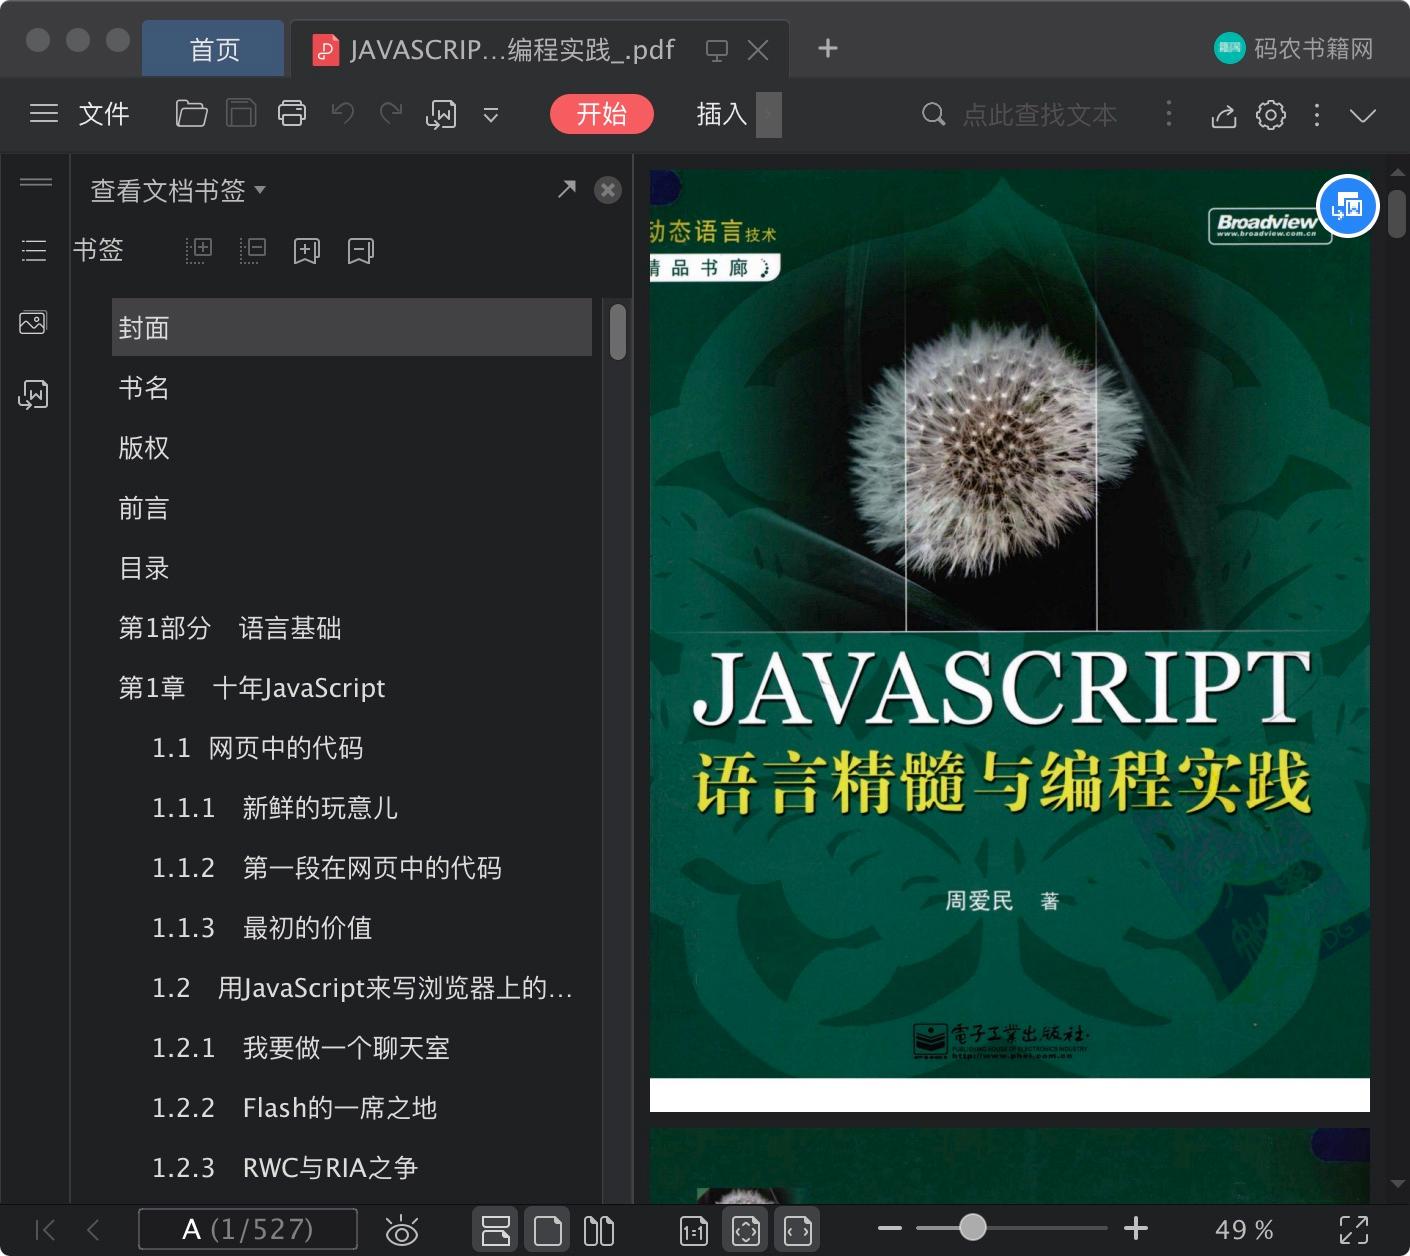The image size is (1410, 1256).
Task: Click the print icon
Action: [x=292, y=114]
